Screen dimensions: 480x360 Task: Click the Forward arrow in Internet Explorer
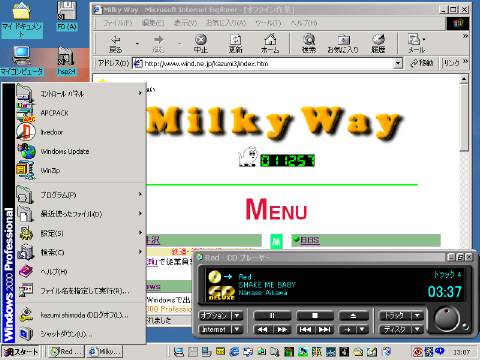158,44
